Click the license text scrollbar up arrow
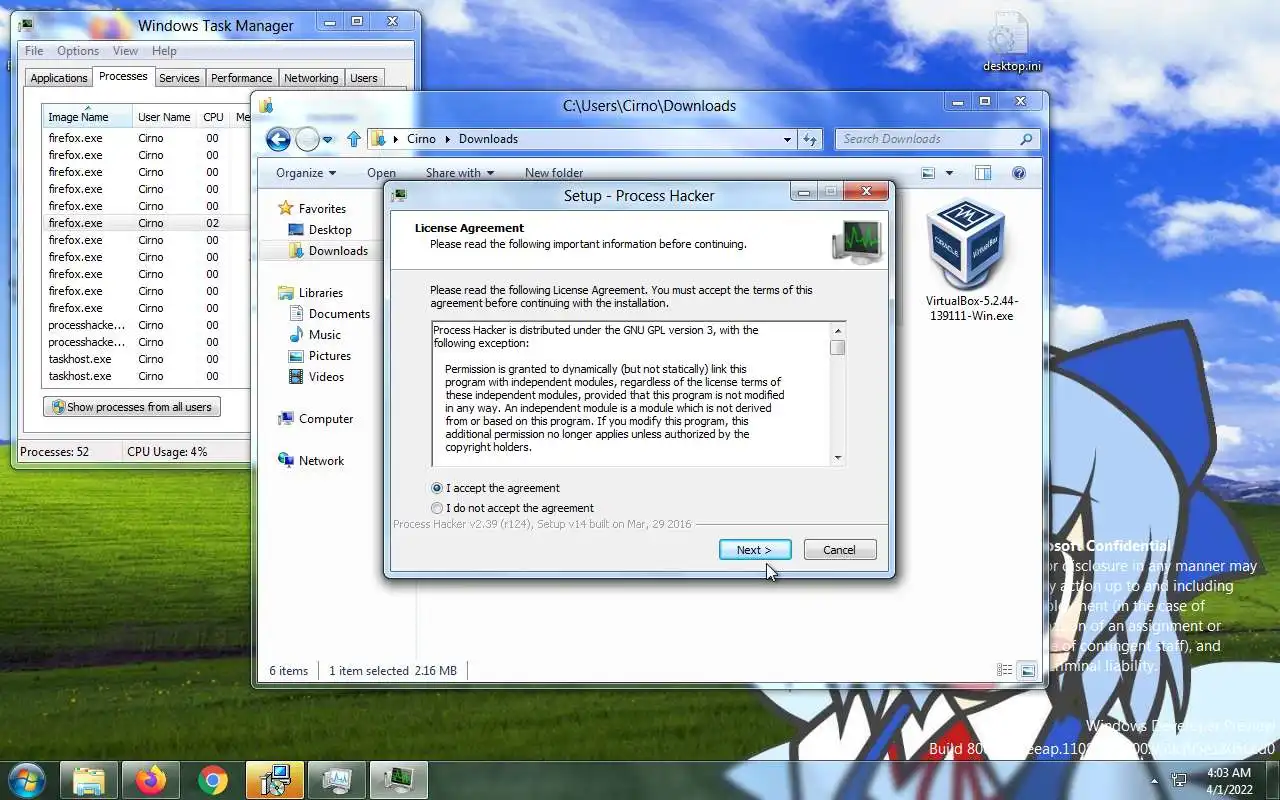The height and width of the screenshot is (800, 1280). point(838,331)
